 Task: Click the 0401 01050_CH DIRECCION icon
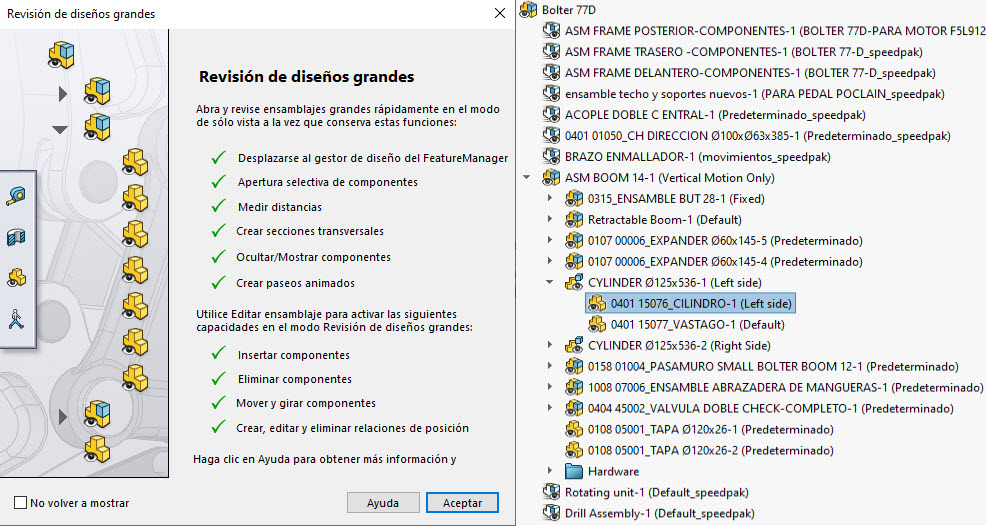pyautogui.click(x=551, y=135)
